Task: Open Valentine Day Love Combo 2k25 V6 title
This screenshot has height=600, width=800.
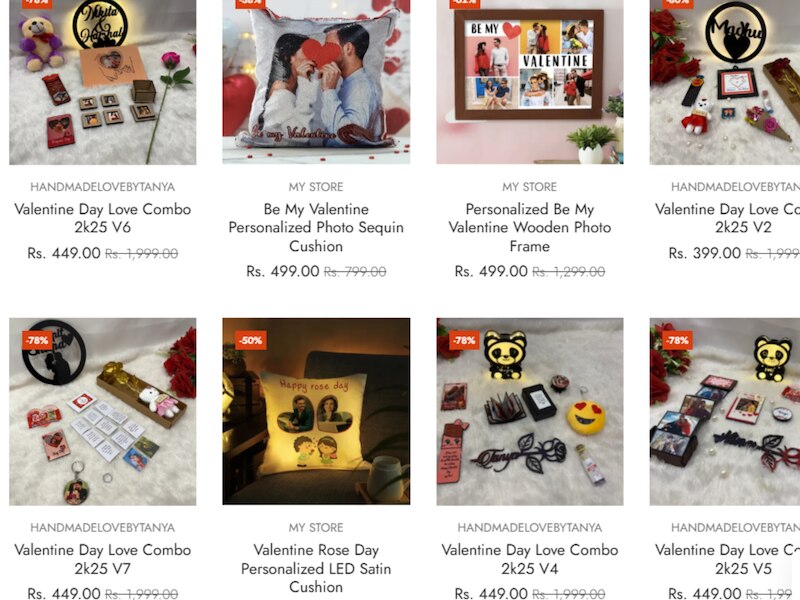Action: tap(103, 218)
